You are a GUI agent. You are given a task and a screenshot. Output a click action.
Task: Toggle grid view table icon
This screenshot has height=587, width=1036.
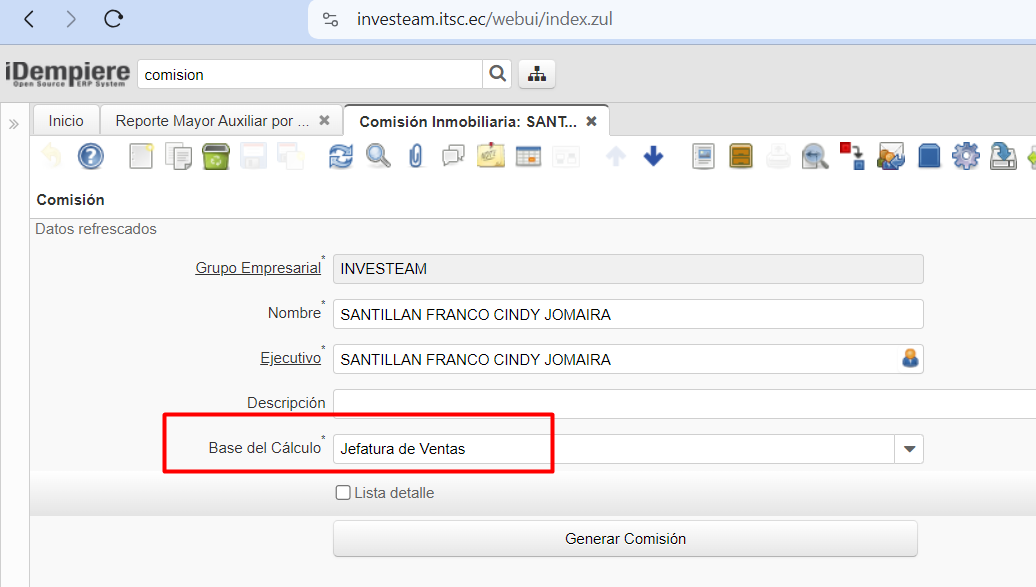pos(528,156)
